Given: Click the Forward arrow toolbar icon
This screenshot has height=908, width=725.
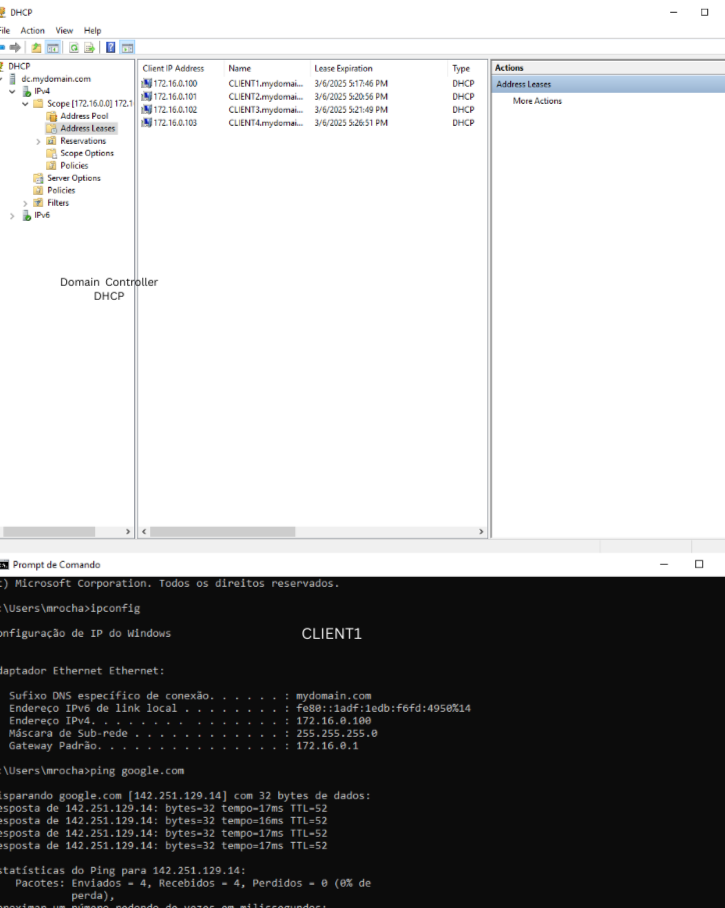Looking at the screenshot, I should point(15,47).
